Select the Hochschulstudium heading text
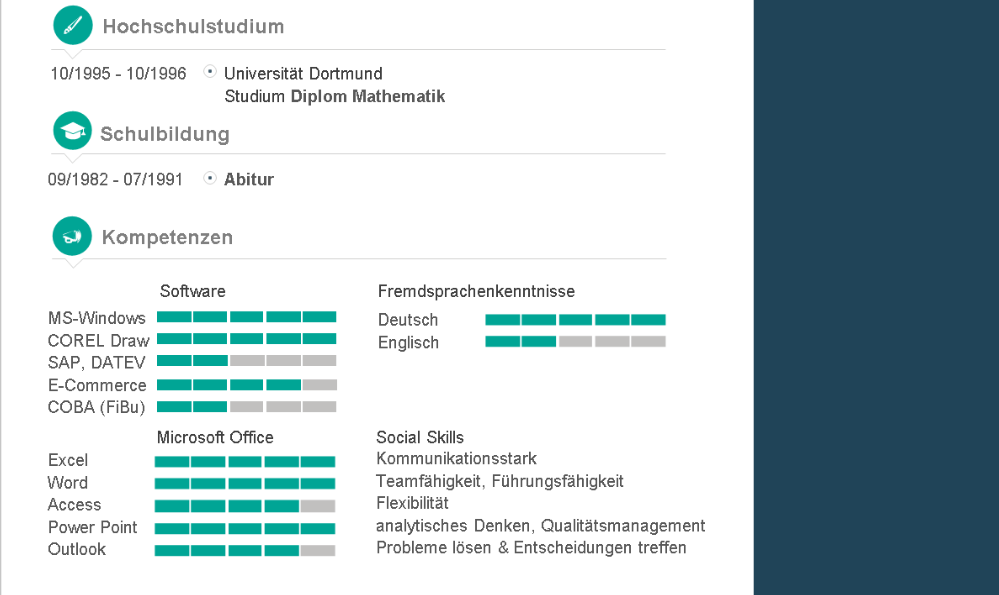The height and width of the screenshot is (595, 999). pyautogui.click(x=193, y=27)
